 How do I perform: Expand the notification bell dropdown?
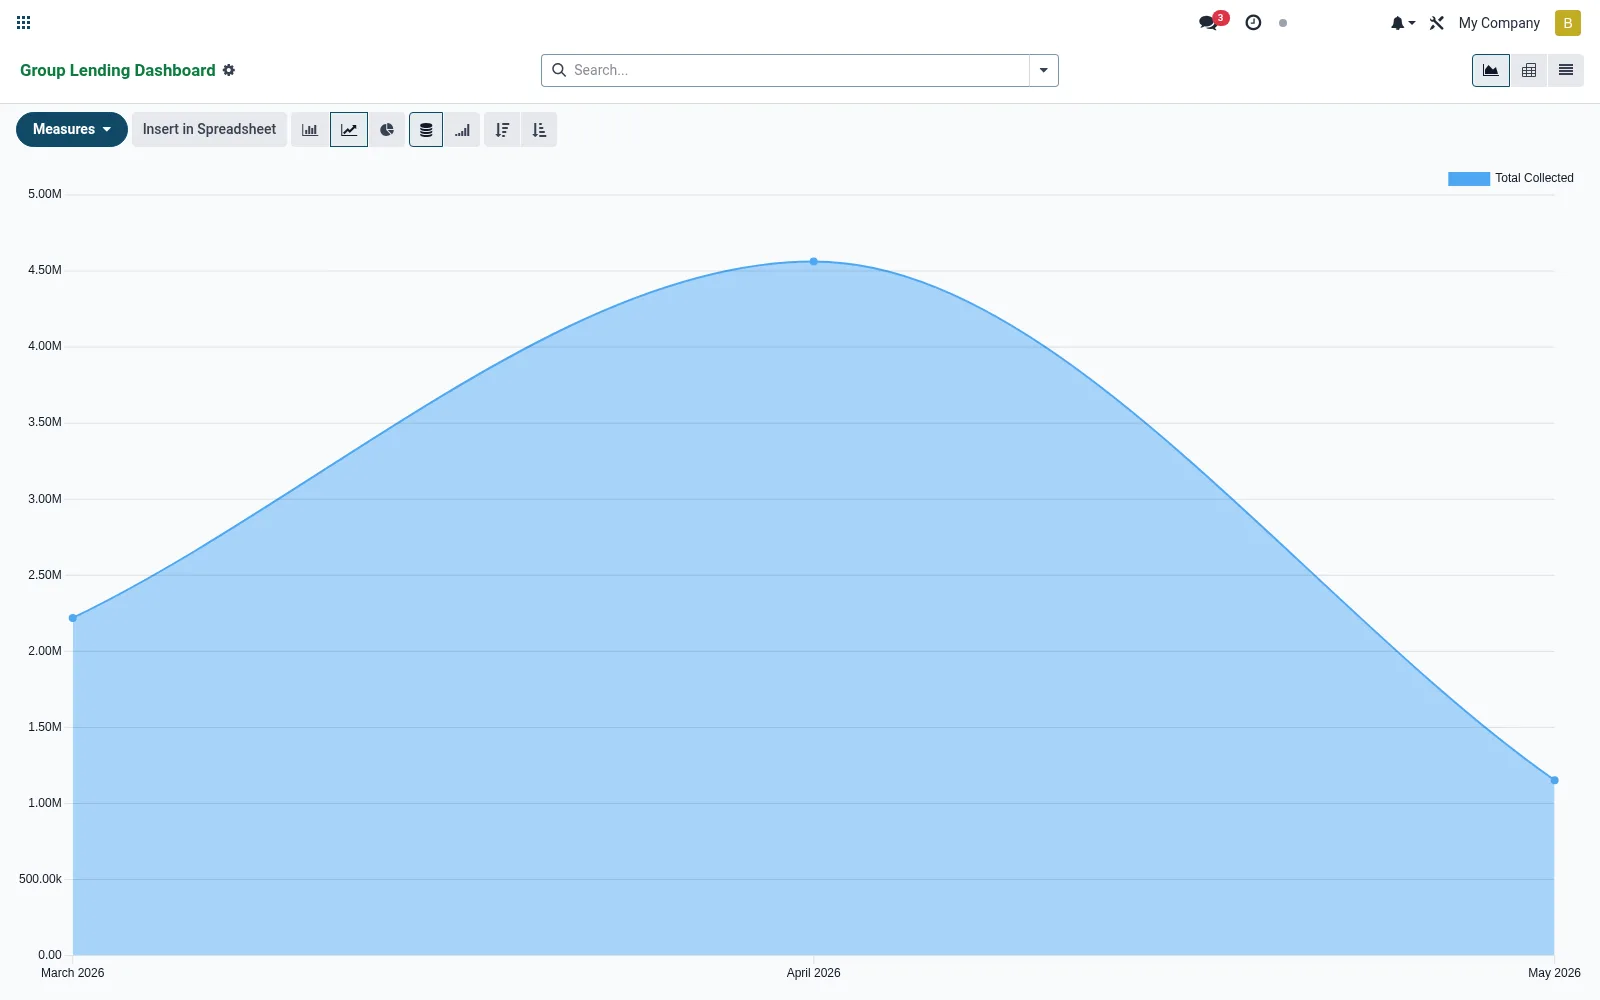[1402, 23]
